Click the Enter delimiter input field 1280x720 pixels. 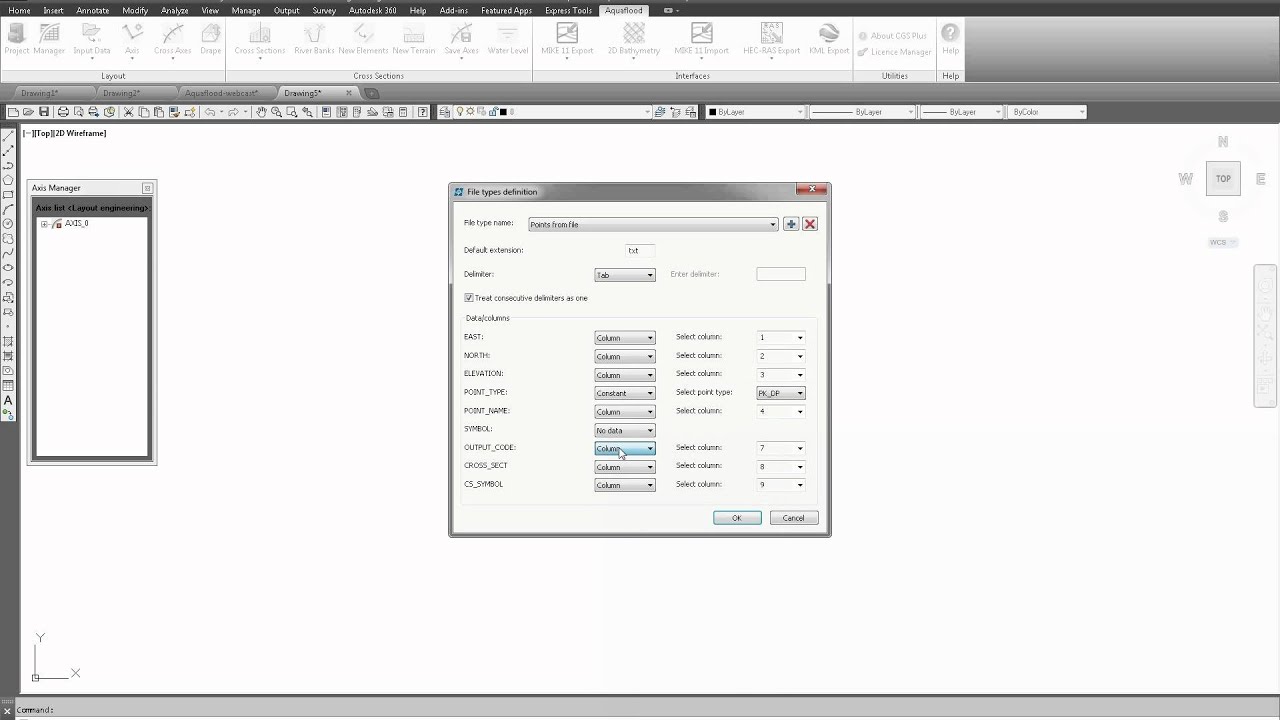click(781, 274)
